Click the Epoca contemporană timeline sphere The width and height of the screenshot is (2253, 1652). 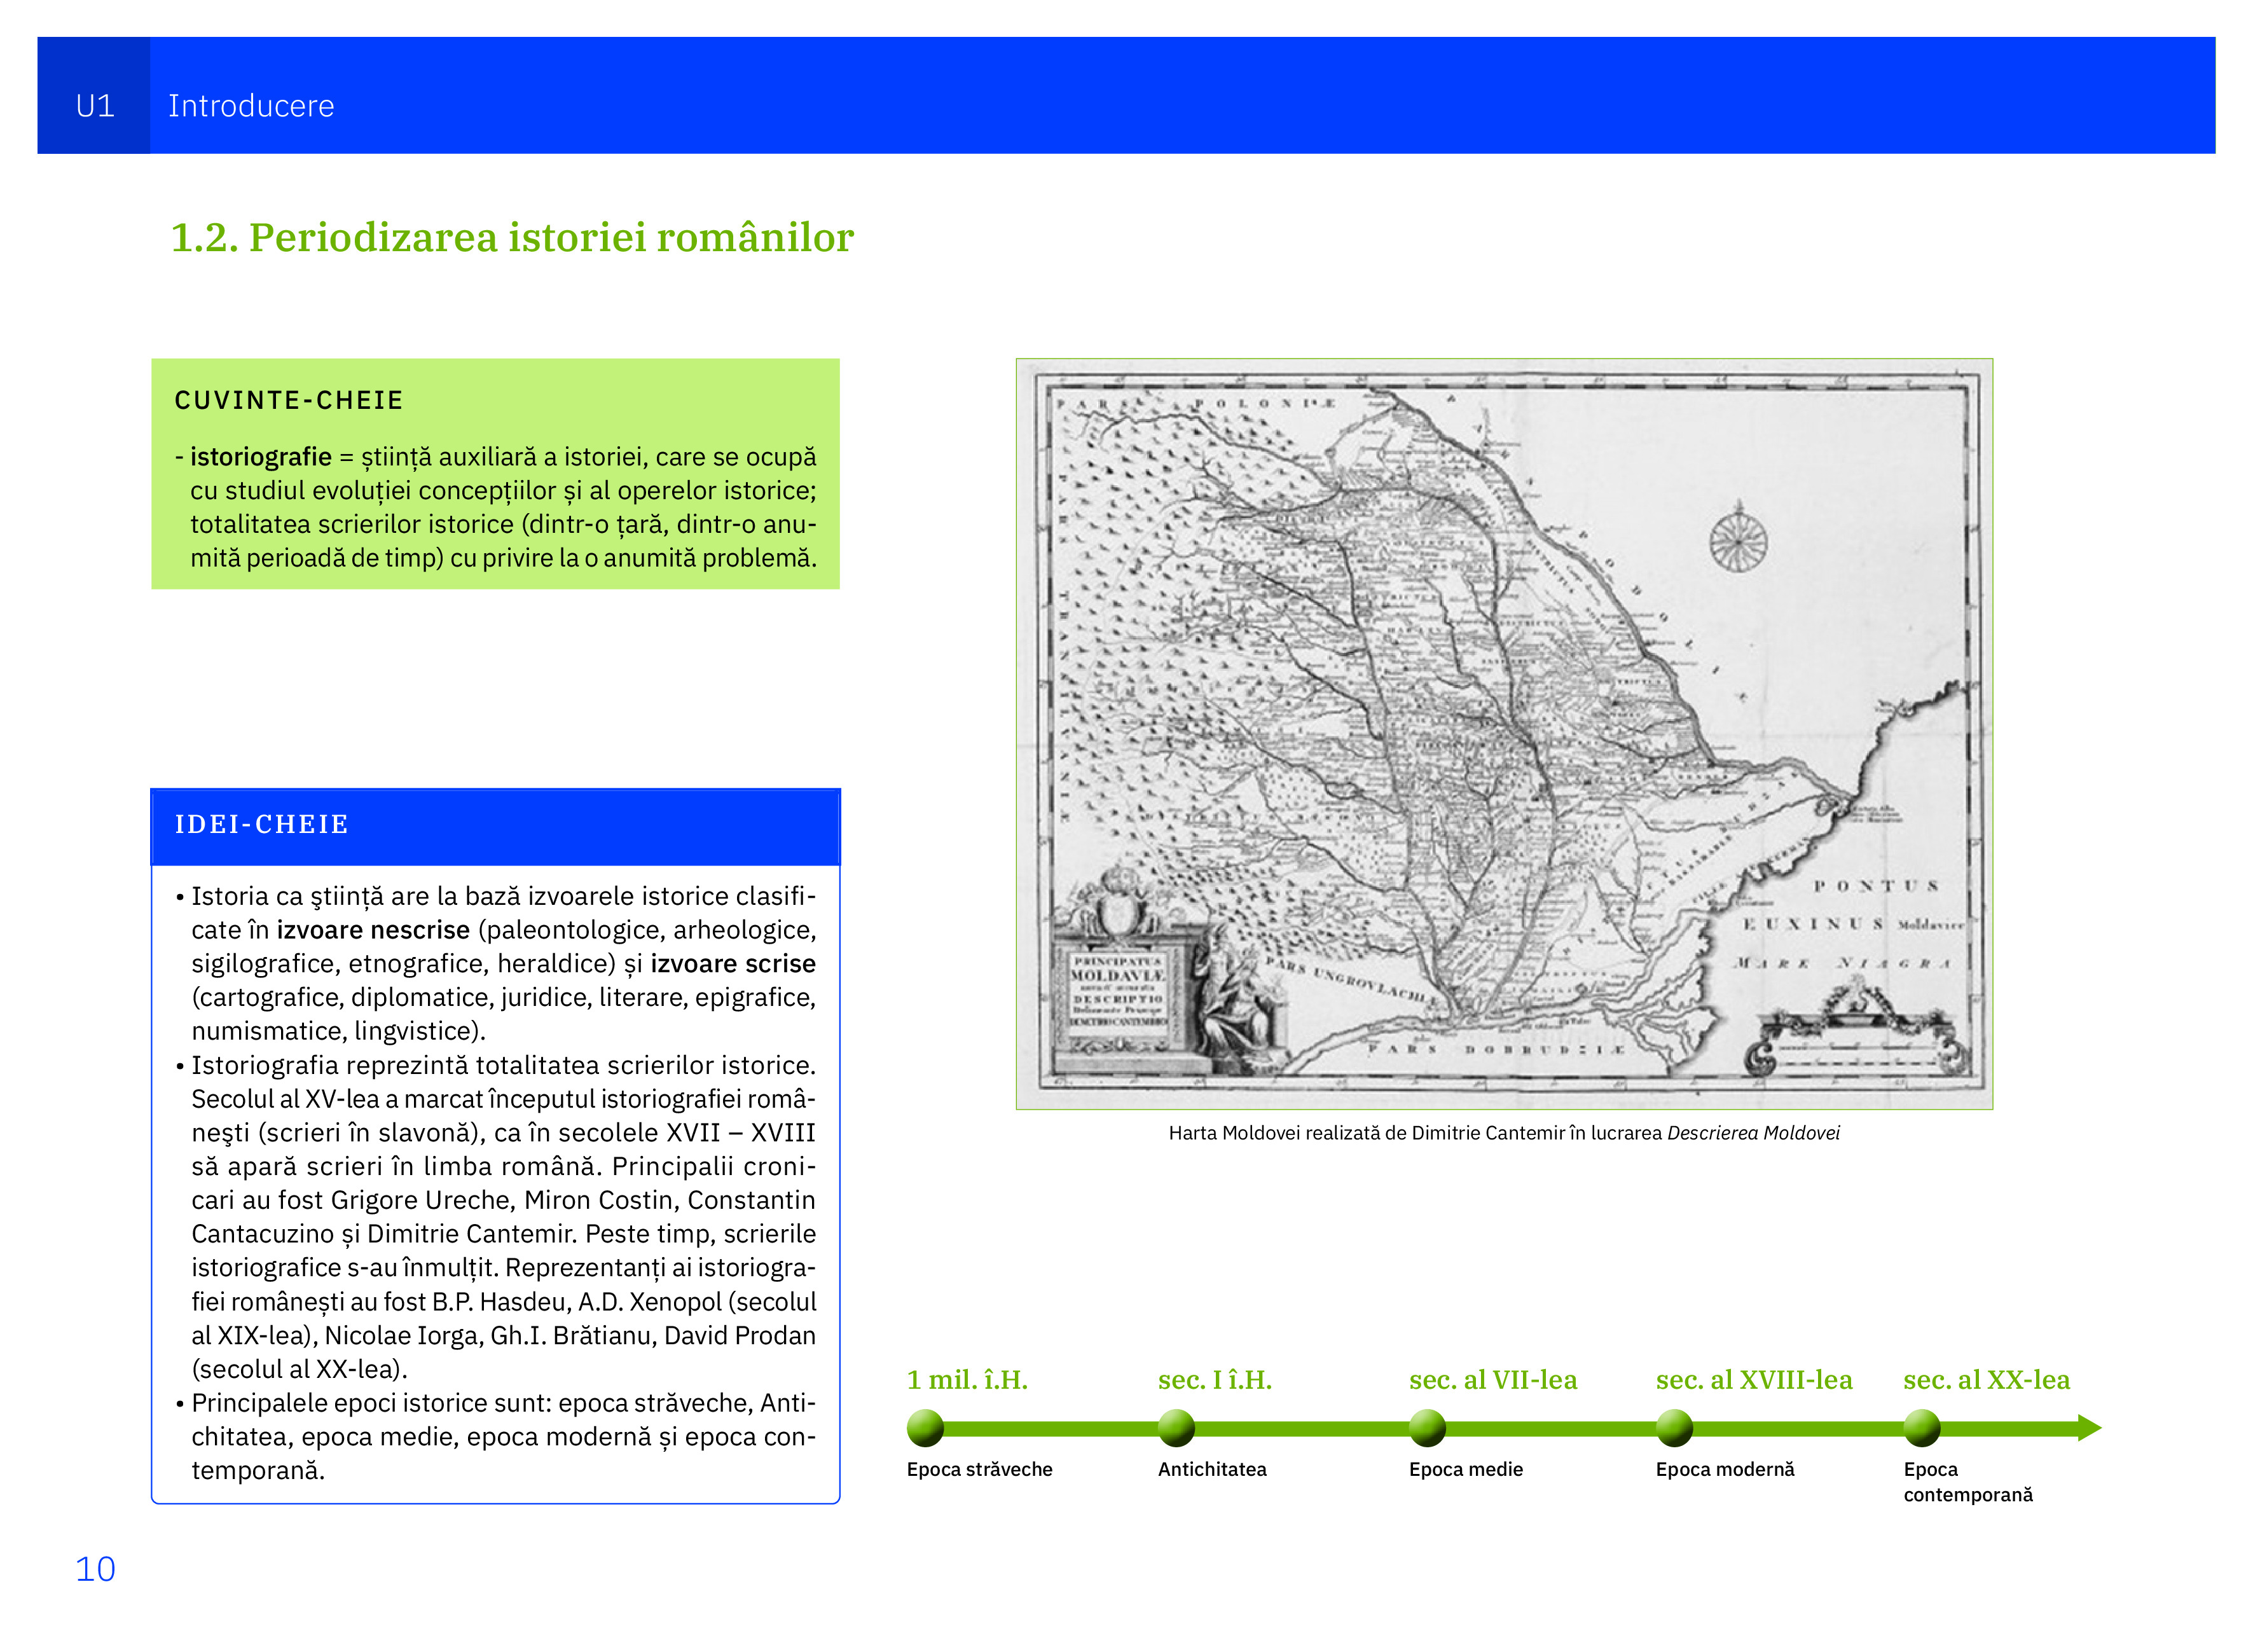(x=1921, y=1427)
